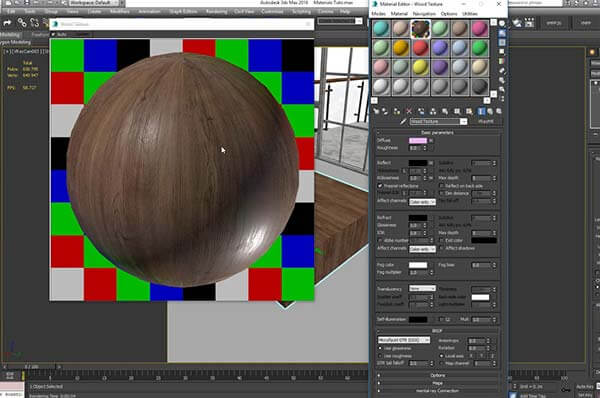Enable Exit color checkbox

441,240
